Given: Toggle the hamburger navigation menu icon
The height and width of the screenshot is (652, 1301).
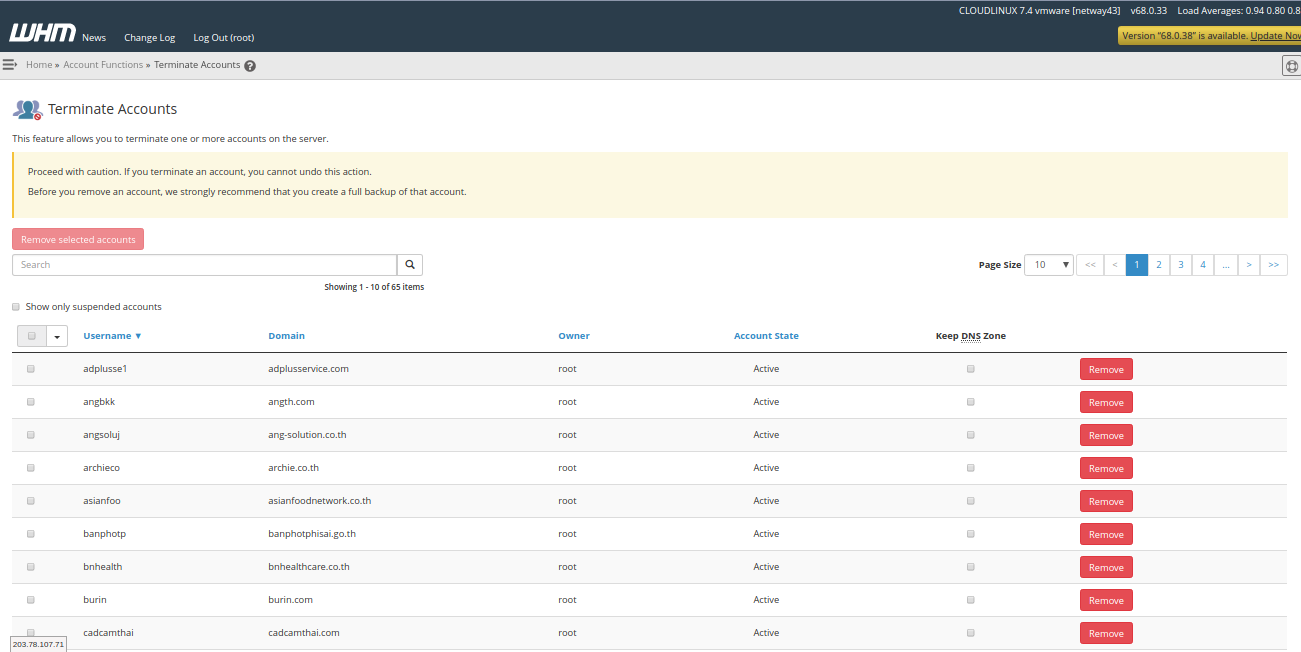Looking at the screenshot, I should pyautogui.click(x=10, y=65).
